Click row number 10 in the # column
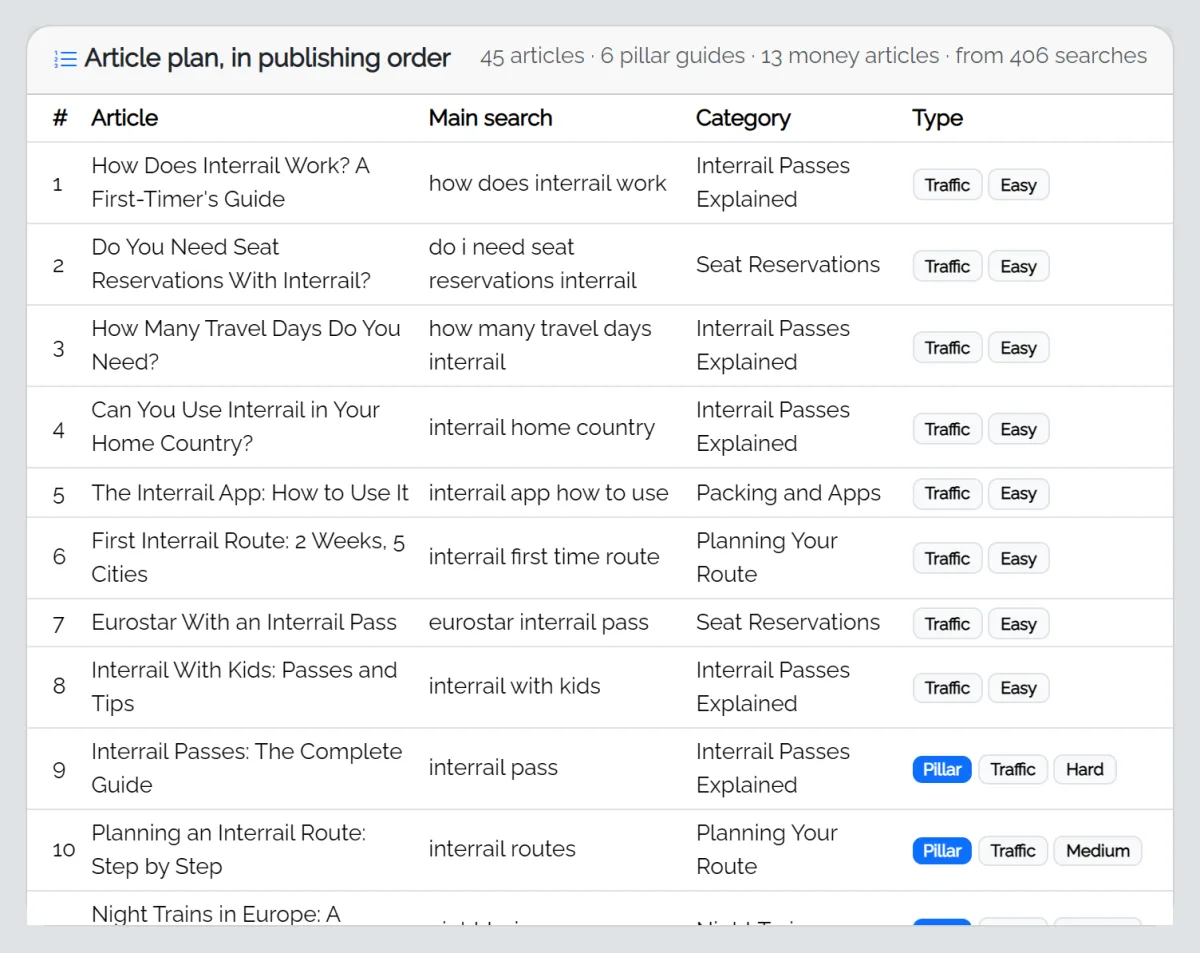The height and width of the screenshot is (953, 1200). point(64,850)
